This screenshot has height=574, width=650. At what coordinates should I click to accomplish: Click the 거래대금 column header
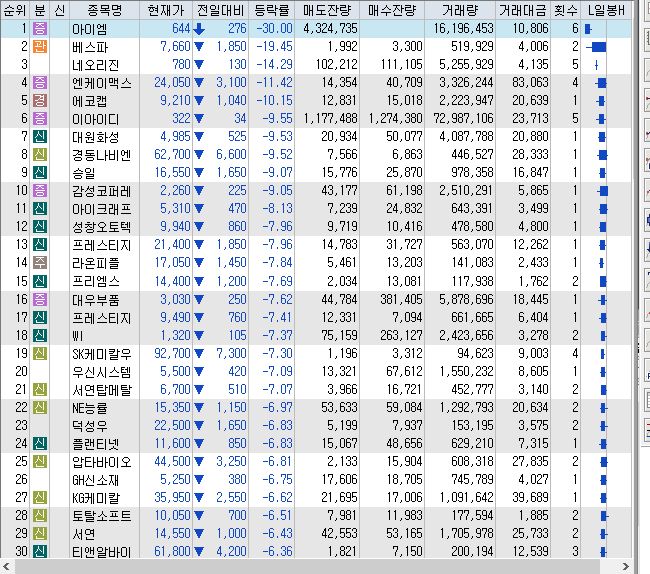(x=523, y=10)
